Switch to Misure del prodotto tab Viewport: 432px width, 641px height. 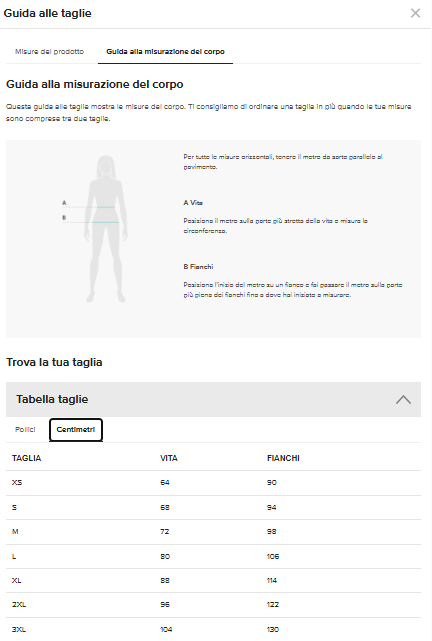click(49, 52)
